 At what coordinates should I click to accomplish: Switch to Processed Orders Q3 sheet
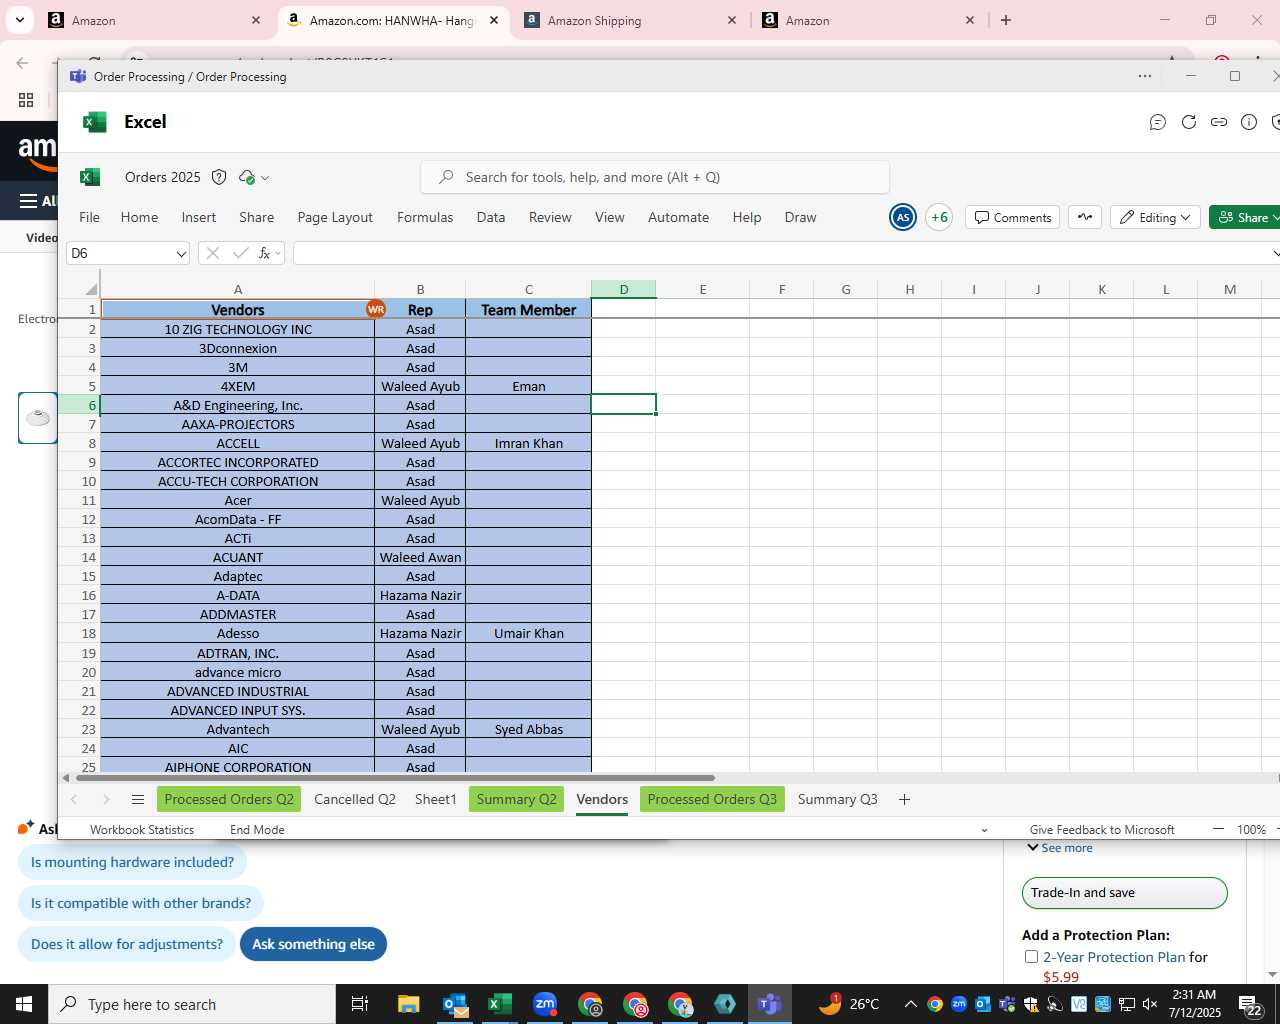tap(712, 799)
